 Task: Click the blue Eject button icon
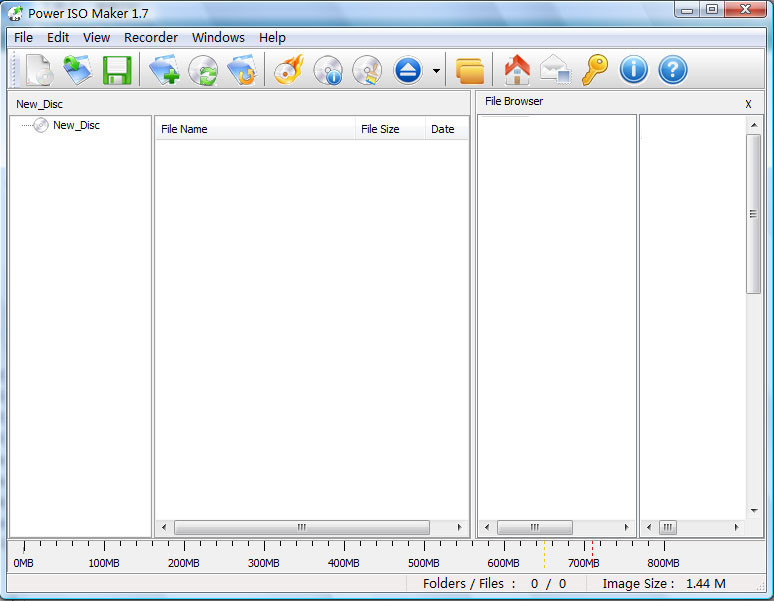[408, 70]
